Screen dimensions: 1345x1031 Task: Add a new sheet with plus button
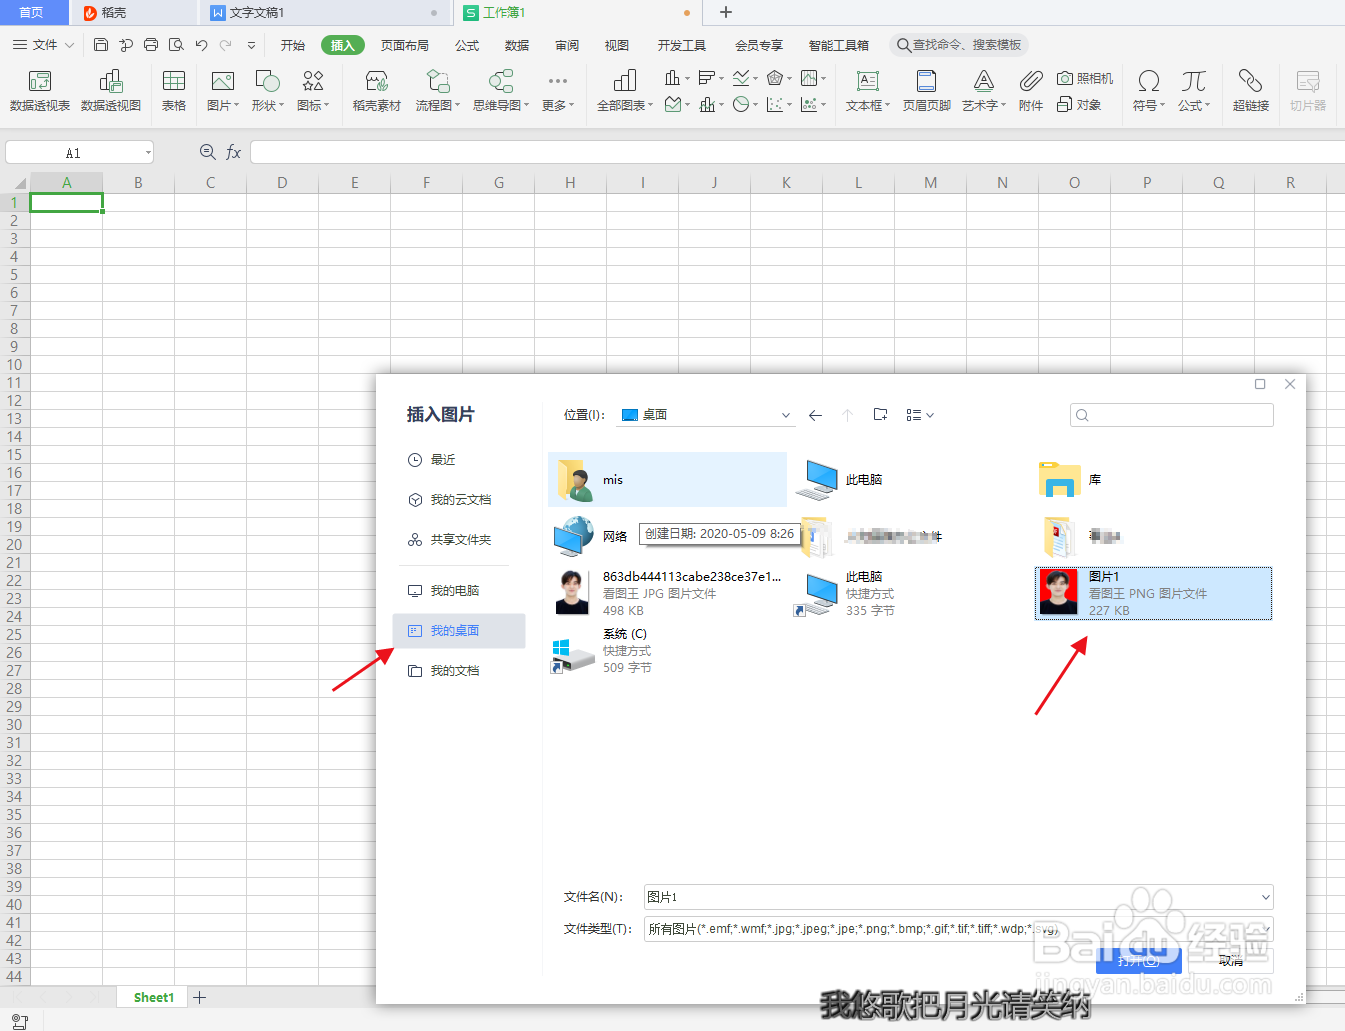(x=200, y=997)
